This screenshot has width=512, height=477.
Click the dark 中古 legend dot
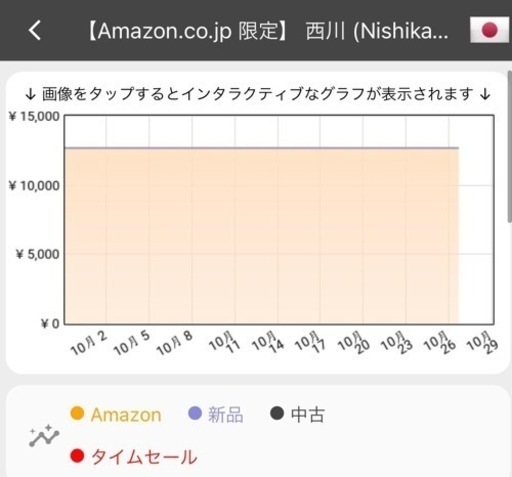coord(277,414)
